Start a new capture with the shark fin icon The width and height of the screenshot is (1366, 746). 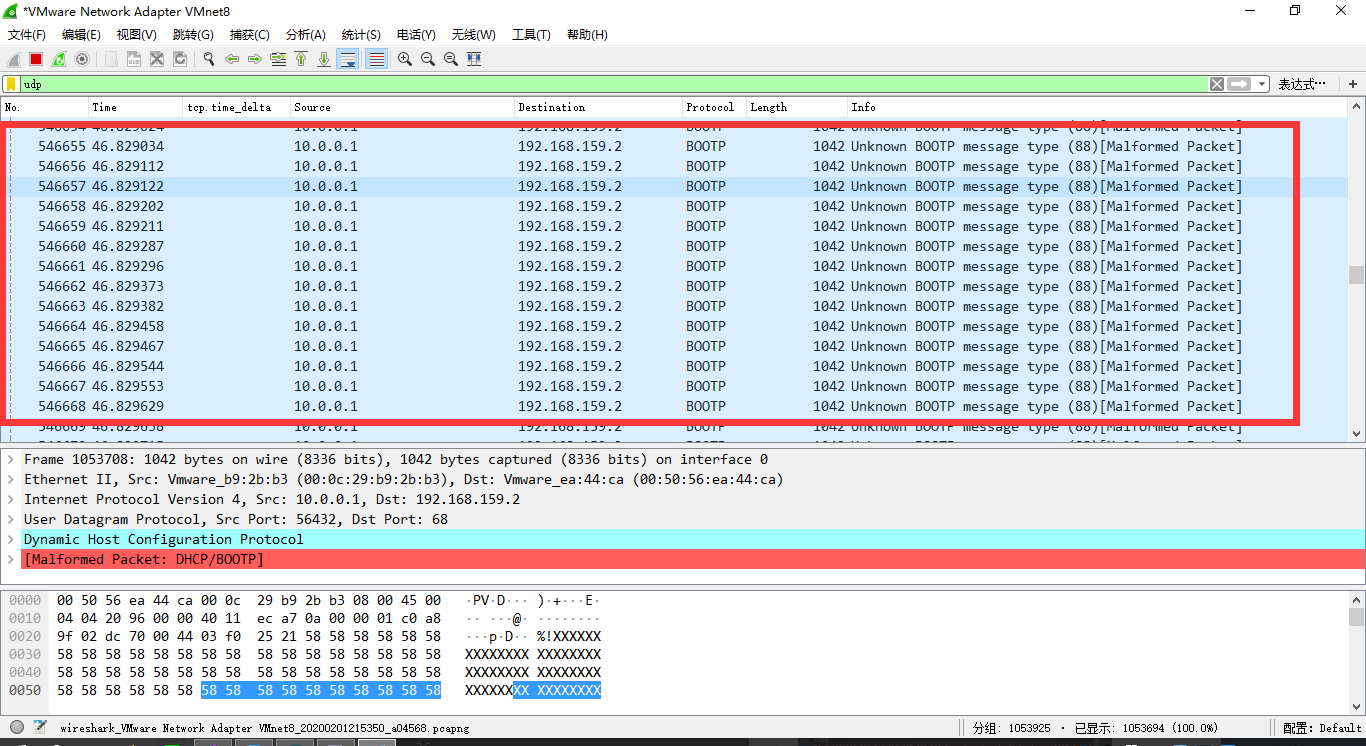13,59
